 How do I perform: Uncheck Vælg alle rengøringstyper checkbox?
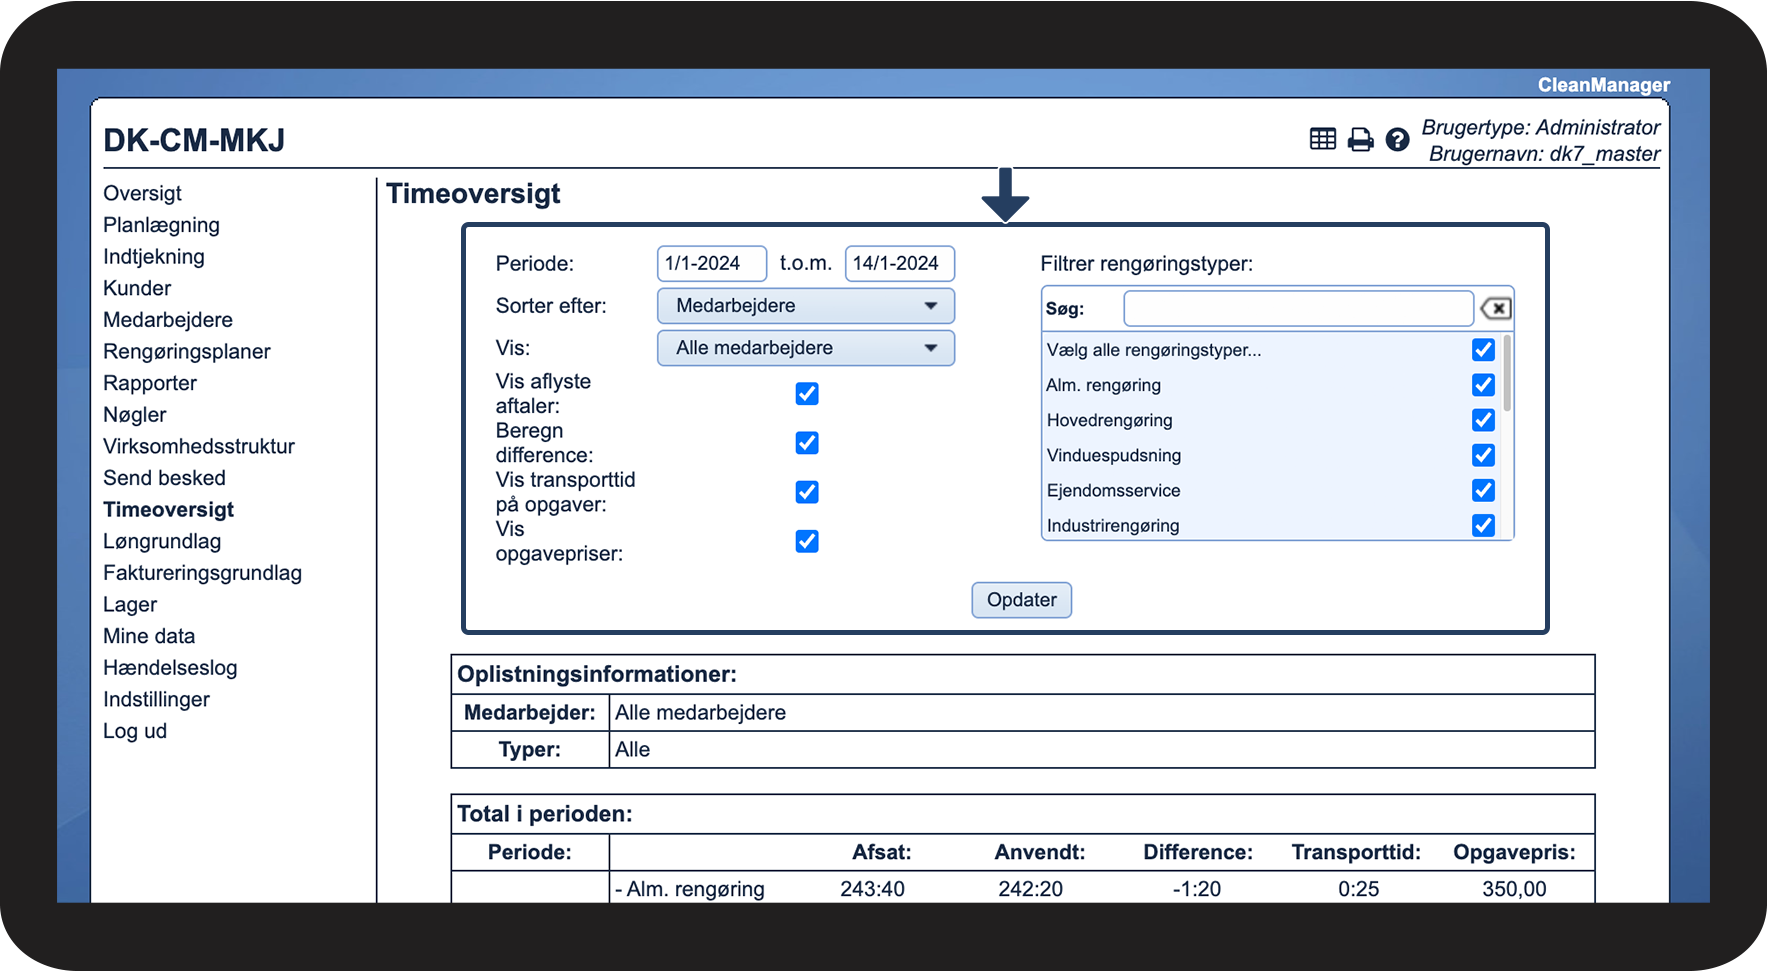pyautogui.click(x=1483, y=350)
